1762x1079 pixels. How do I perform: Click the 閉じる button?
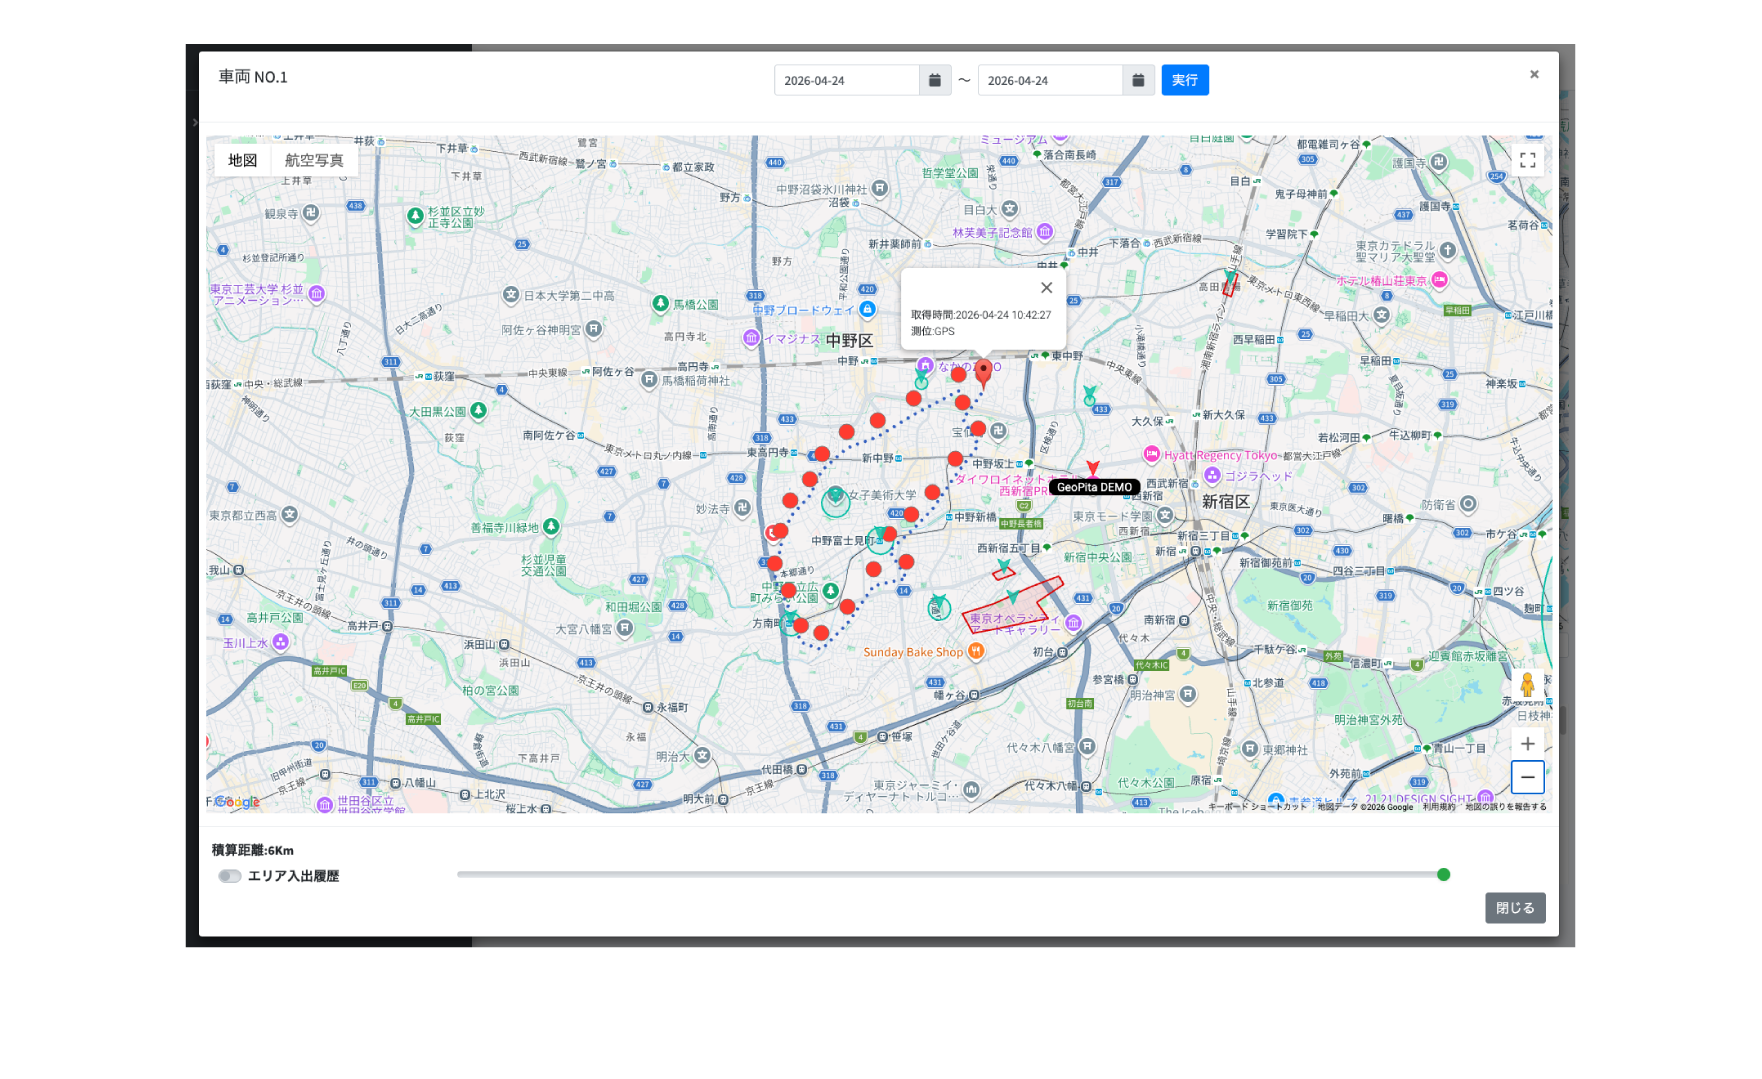tap(1515, 908)
